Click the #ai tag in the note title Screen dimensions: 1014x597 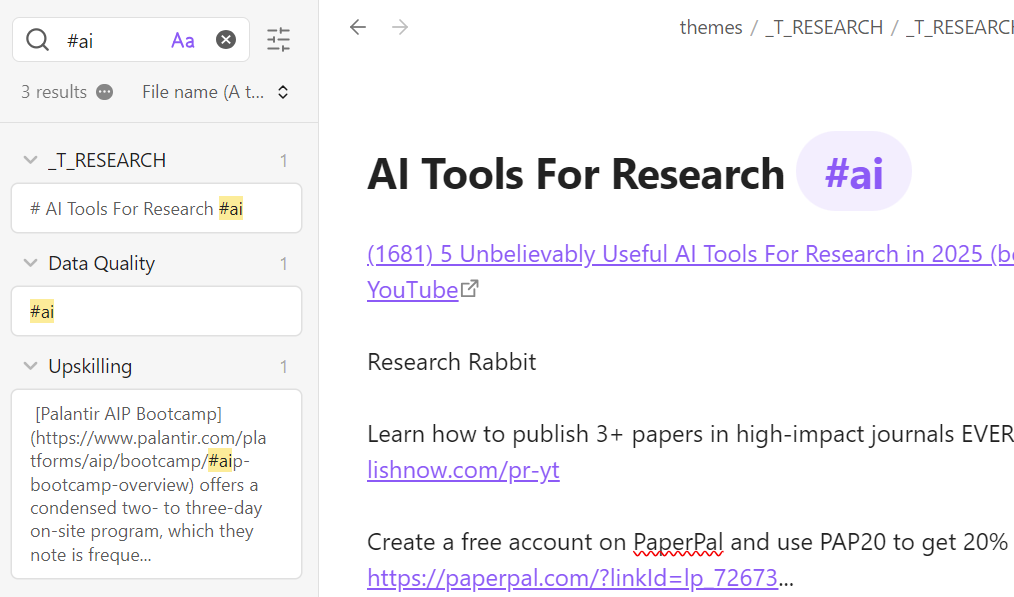(x=853, y=173)
